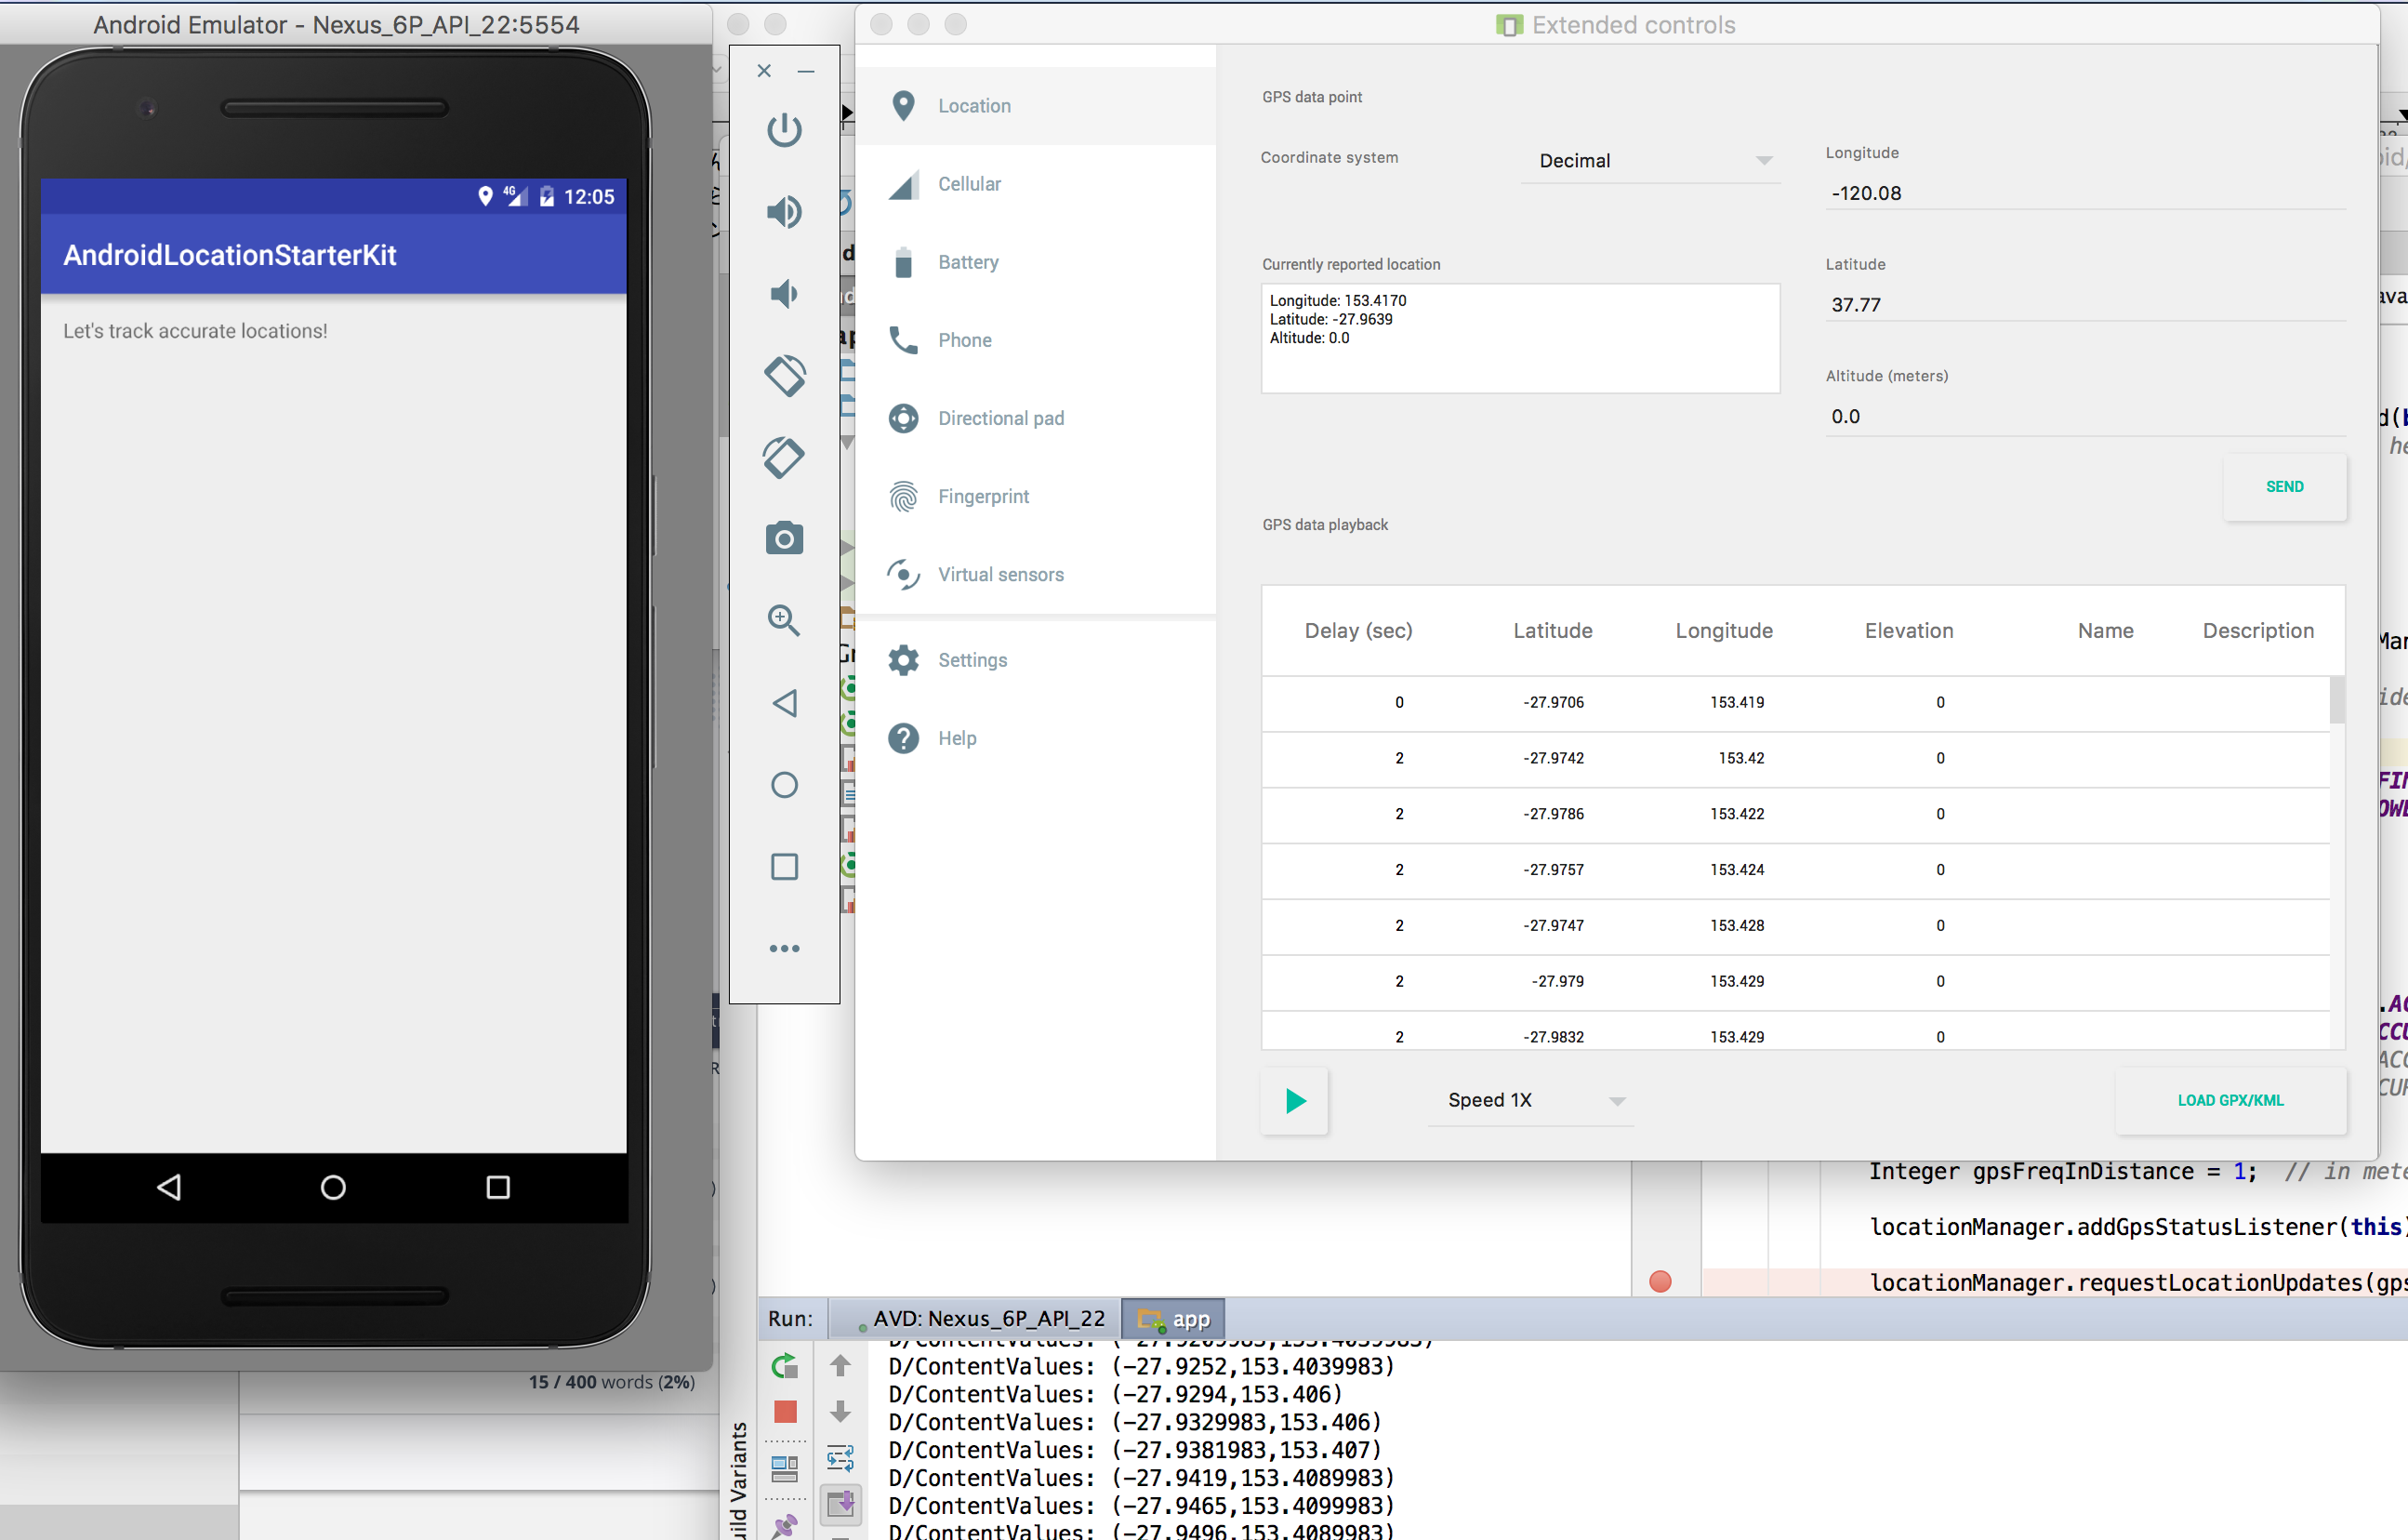The image size is (2408, 1540).
Task: Rotate device left using the rotate icon
Action: [x=784, y=376]
